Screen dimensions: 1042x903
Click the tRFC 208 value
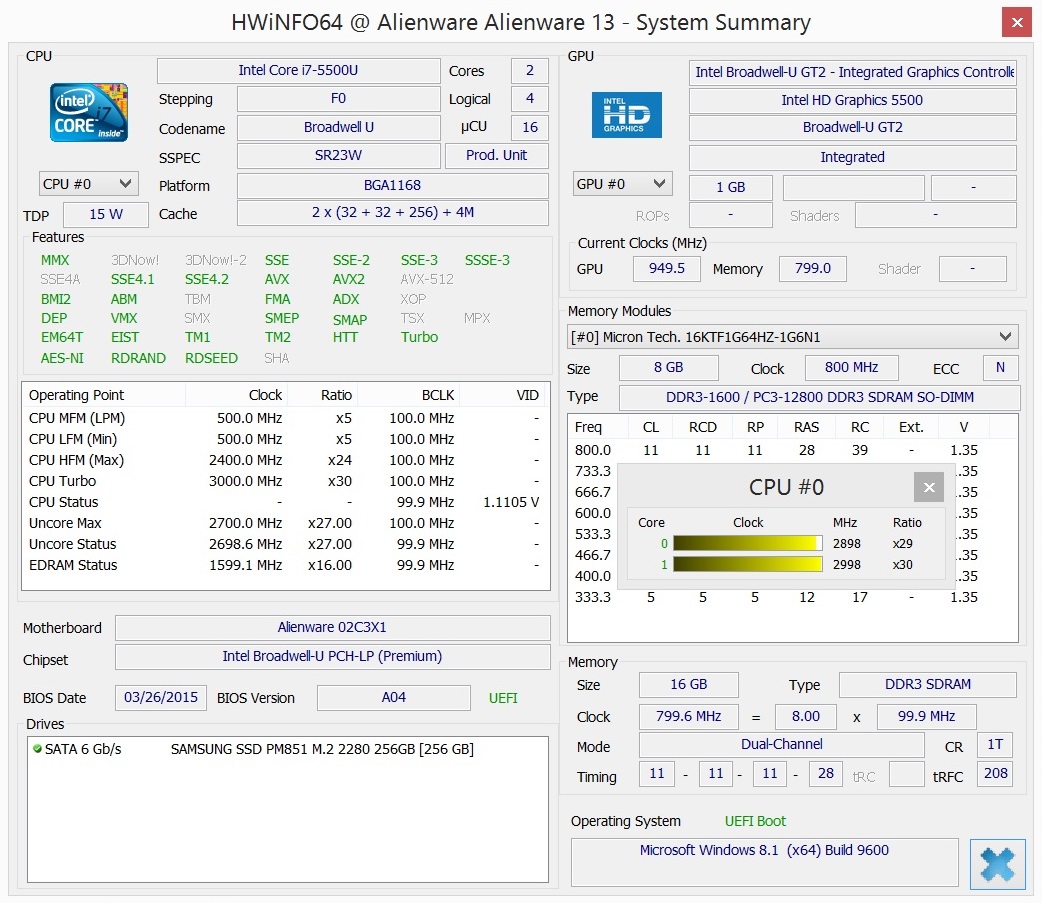995,773
